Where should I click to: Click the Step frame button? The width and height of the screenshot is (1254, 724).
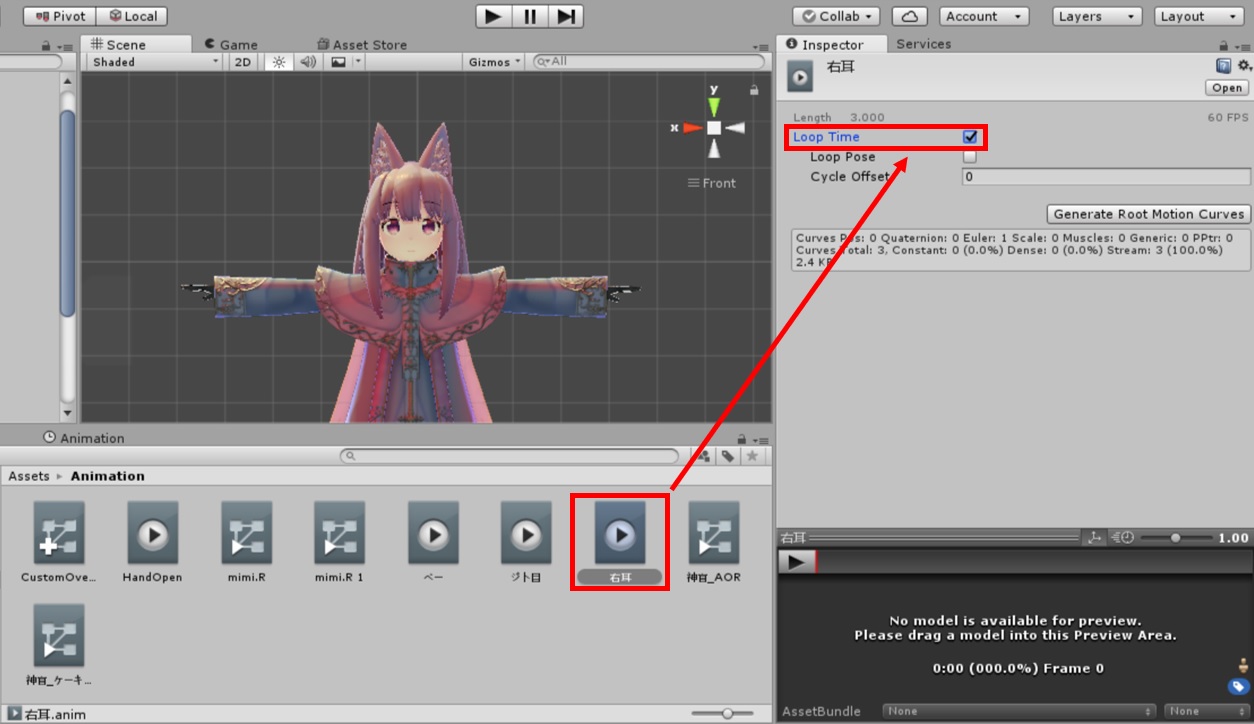pyautogui.click(x=565, y=16)
